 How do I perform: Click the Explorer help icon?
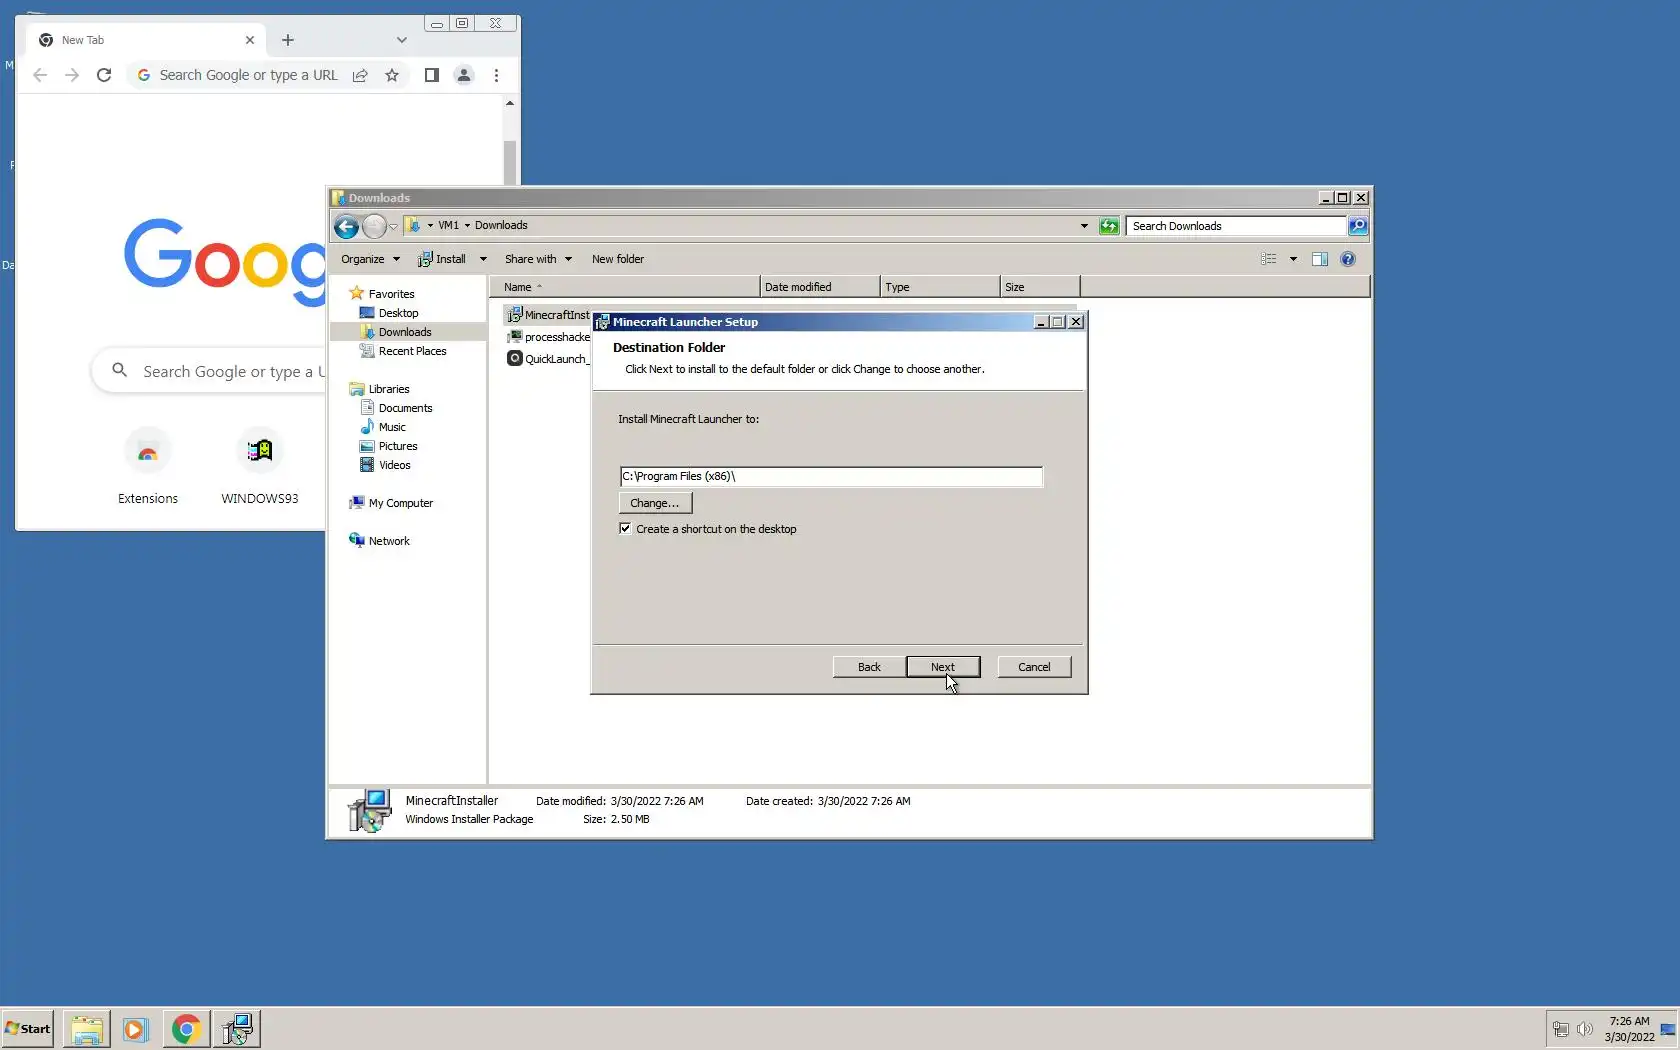(1348, 259)
